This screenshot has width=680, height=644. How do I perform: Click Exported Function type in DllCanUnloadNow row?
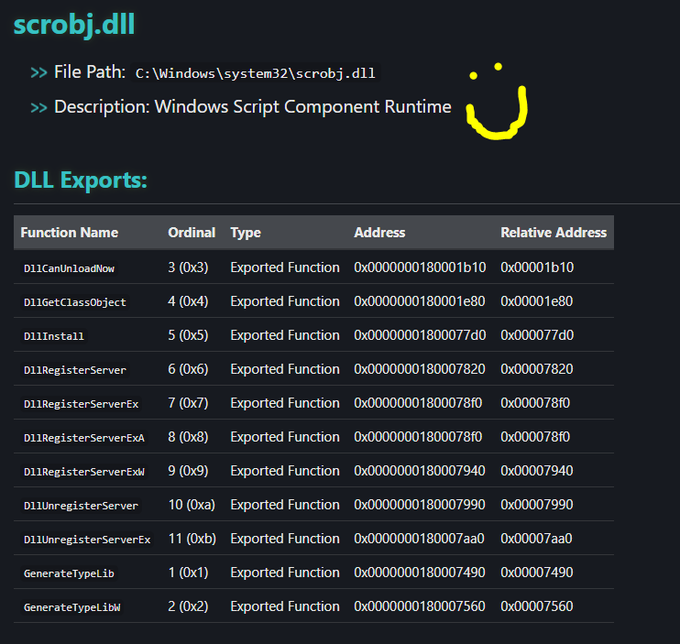pyautogui.click(x=285, y=267)
